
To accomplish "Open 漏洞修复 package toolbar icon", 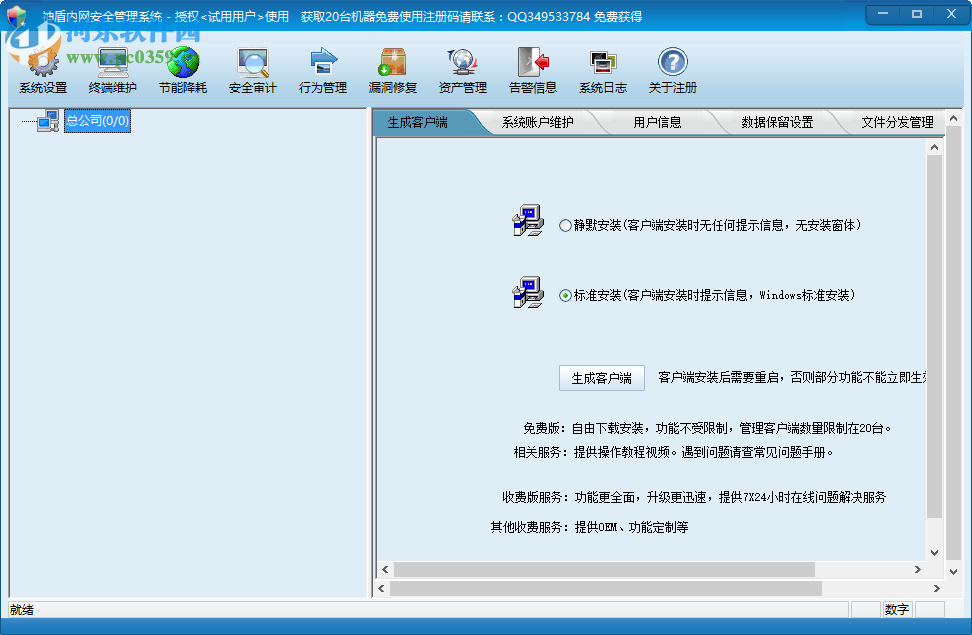I will click(x=393, y=63).
